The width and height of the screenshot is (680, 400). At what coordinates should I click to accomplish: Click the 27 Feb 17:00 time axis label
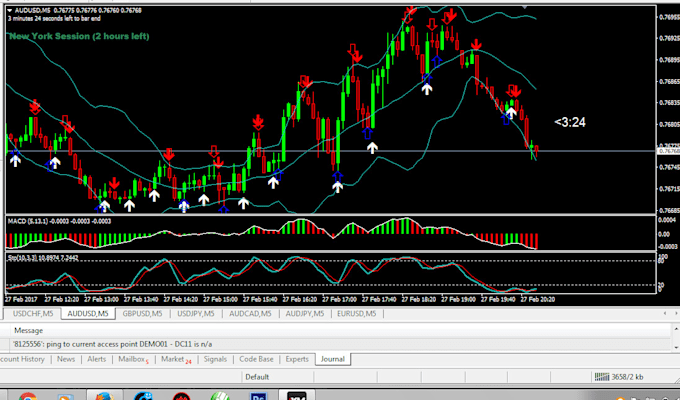[339, 299]
